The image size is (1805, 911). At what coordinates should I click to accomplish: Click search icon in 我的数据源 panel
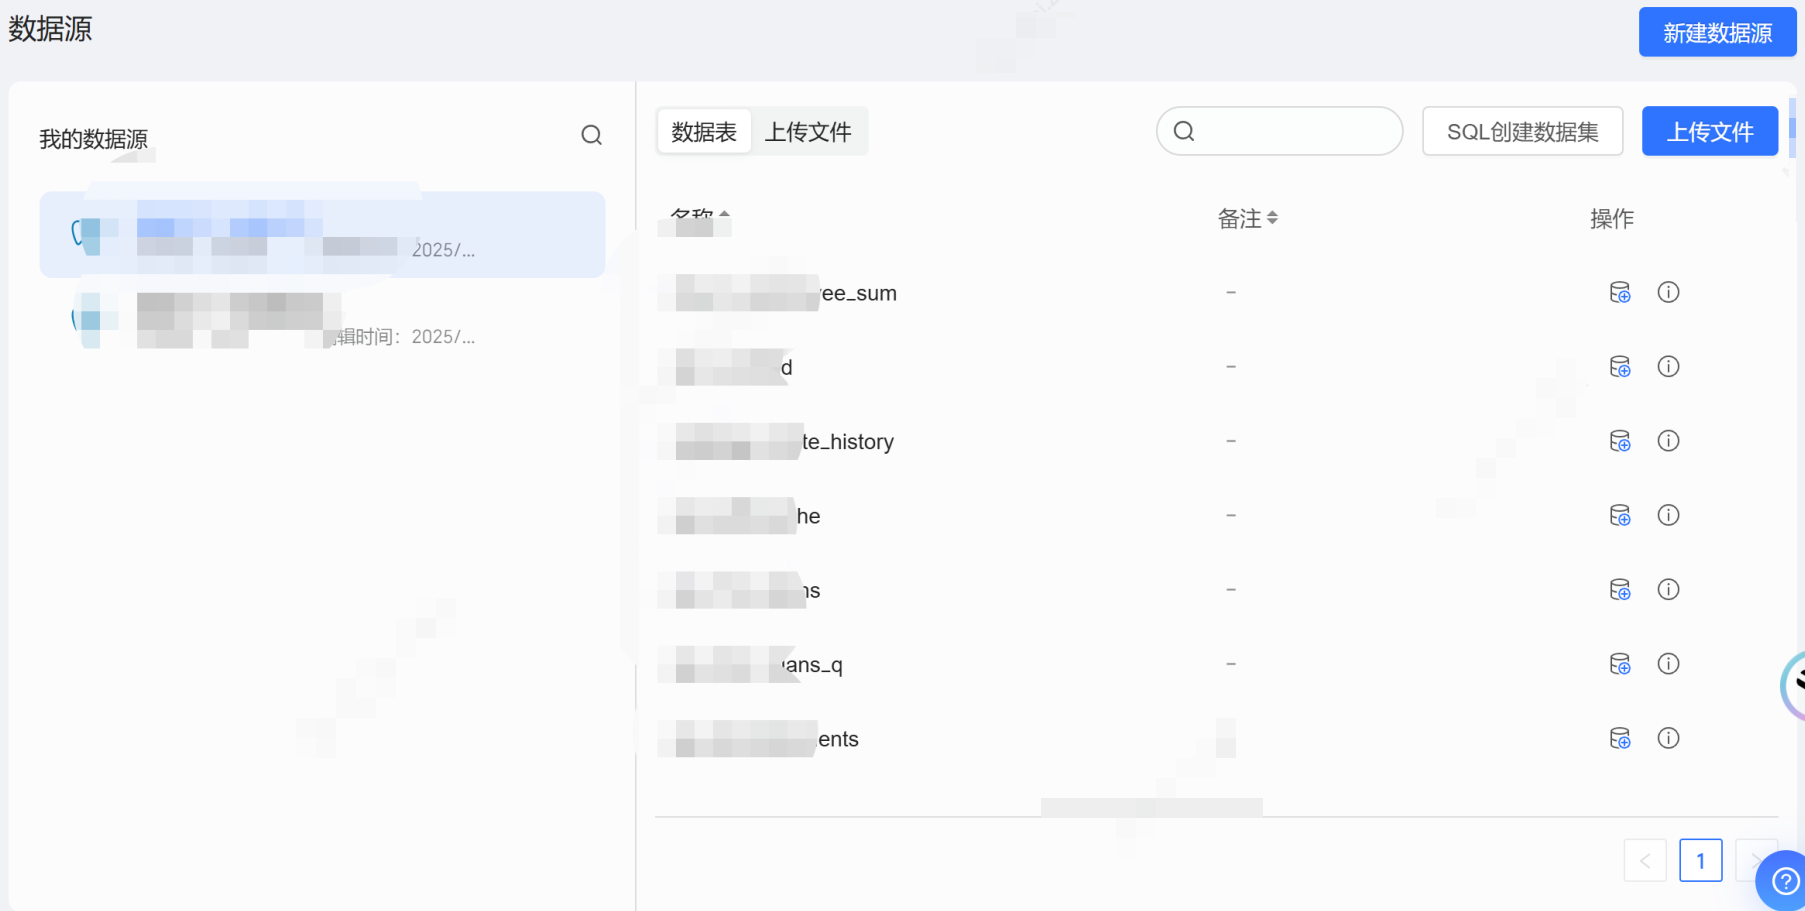click(591, 135)
